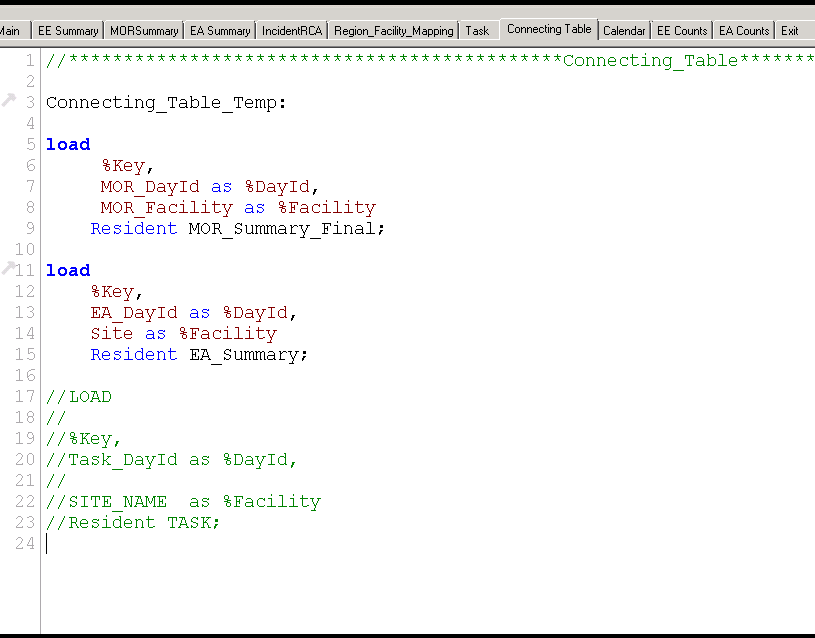Click '%Facility' alias on line 8

click(326, 207)
